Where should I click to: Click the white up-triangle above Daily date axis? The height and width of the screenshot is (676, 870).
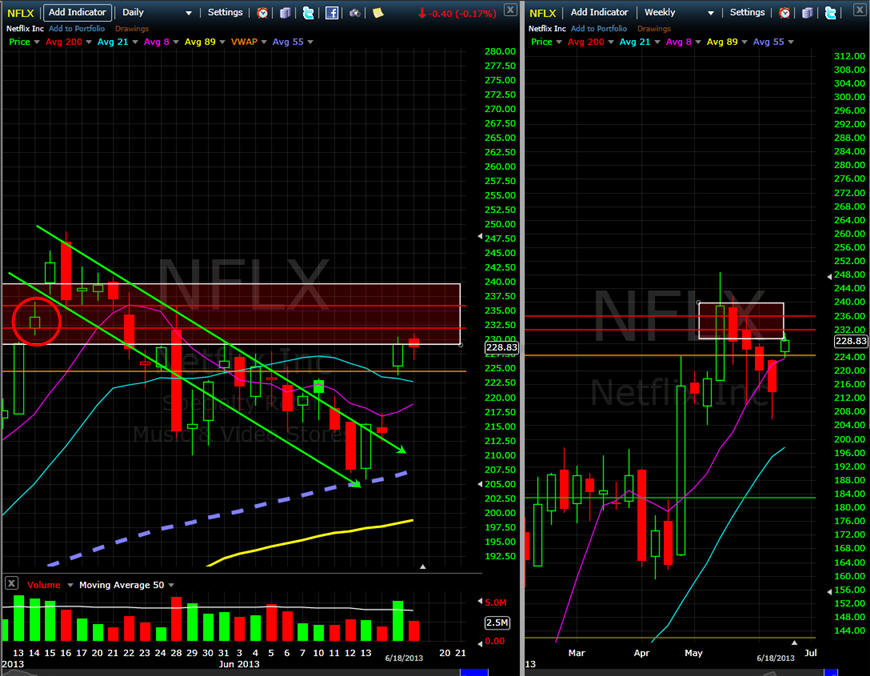(x=423, y=567)
